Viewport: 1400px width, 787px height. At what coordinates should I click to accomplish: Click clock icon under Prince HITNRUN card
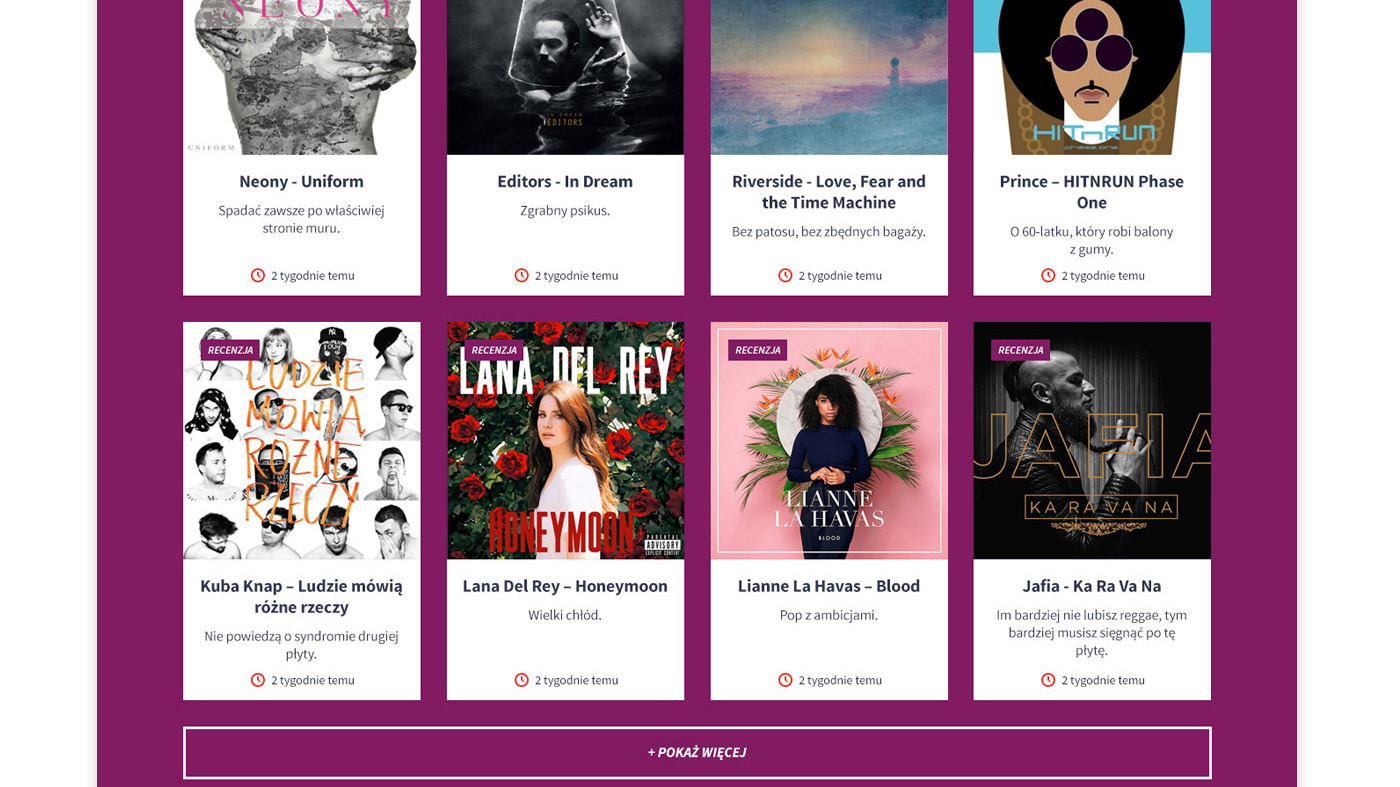[1048, 275]
